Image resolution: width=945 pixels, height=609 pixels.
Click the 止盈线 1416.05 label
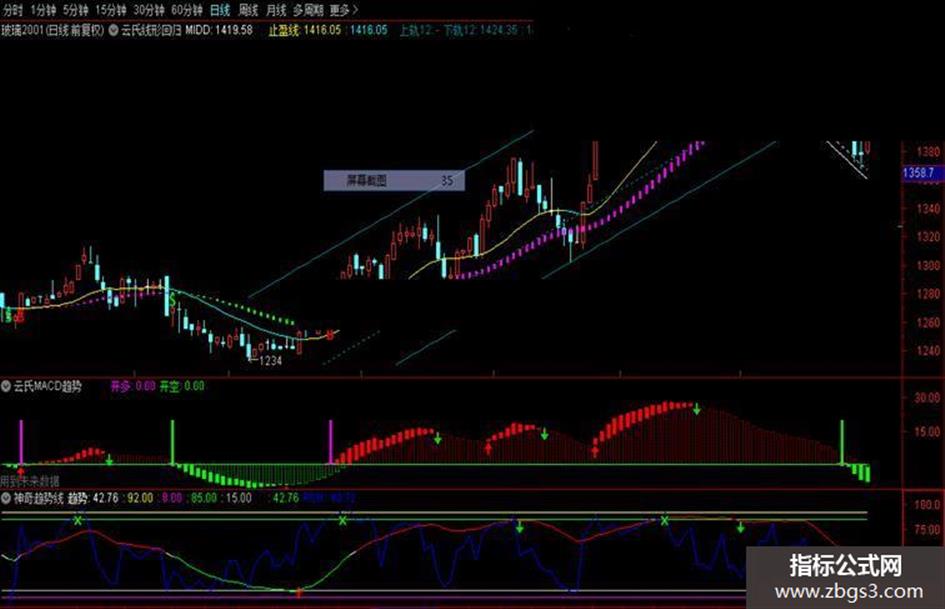[304, 30]
